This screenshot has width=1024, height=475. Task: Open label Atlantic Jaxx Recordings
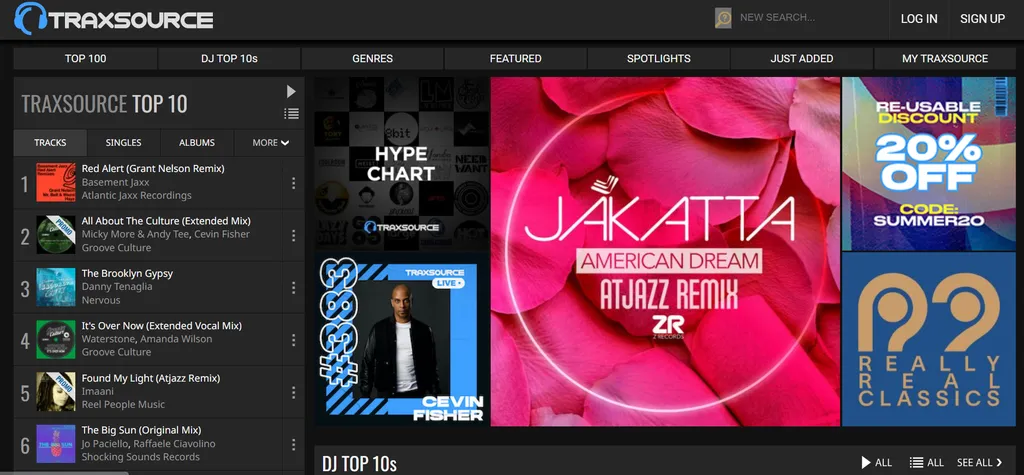click(x=136, y=195)
